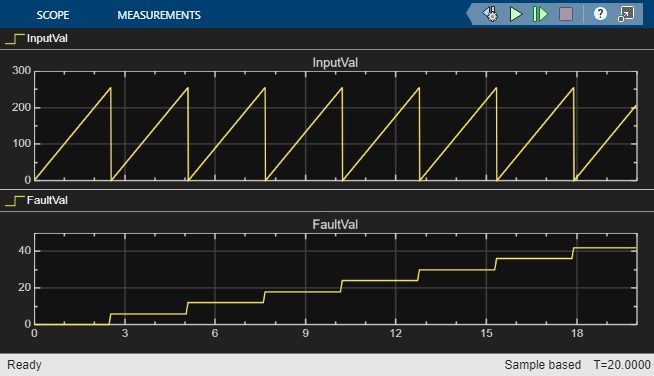The image size is (654, 376).
Task: Click the Step Forward icon
Action: pos(541,14)
